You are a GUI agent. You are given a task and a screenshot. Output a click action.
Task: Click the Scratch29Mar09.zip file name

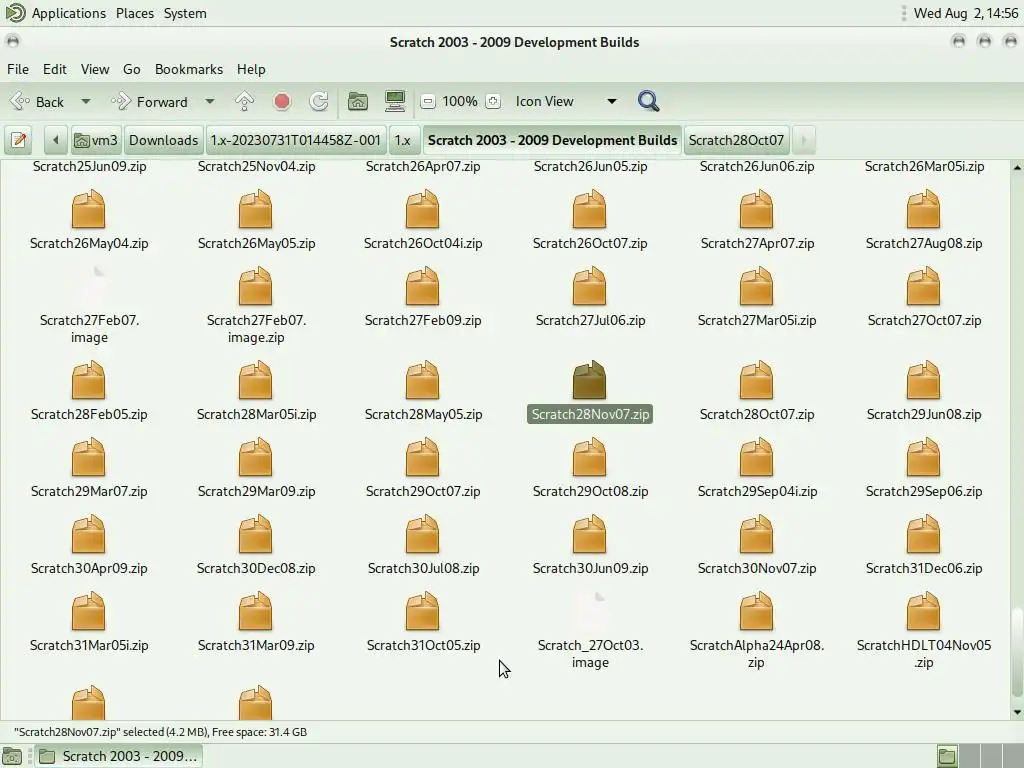click(x=256, y=491)
